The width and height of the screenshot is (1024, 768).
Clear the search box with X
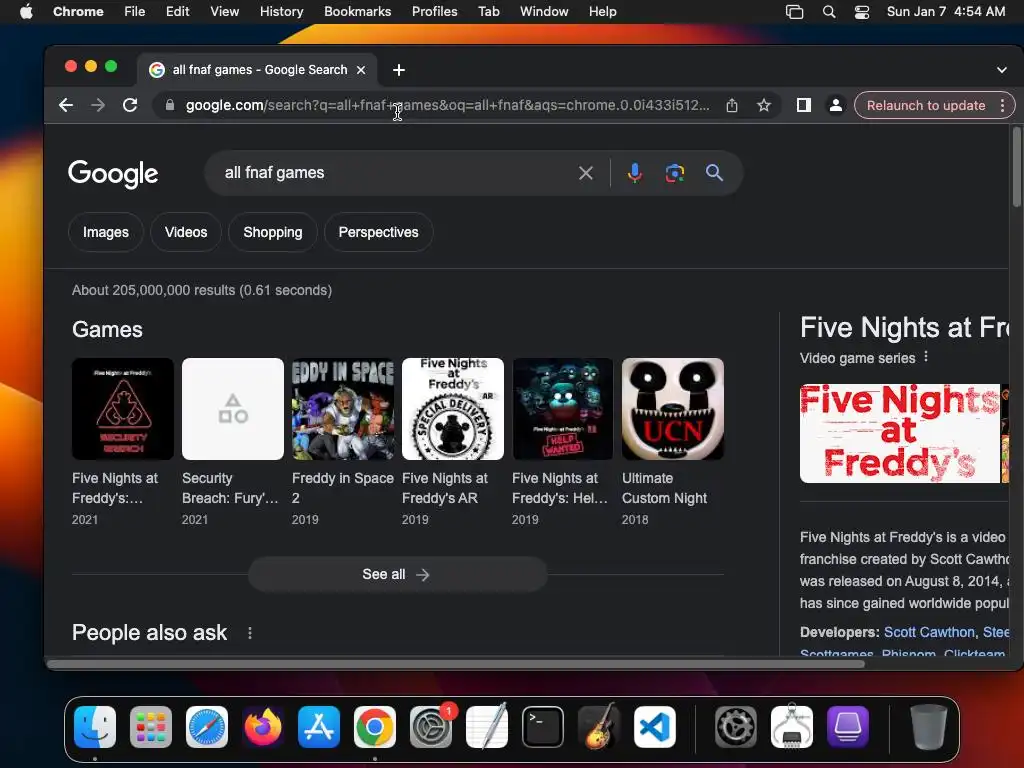pyautogui.click(x=586, y=173)
